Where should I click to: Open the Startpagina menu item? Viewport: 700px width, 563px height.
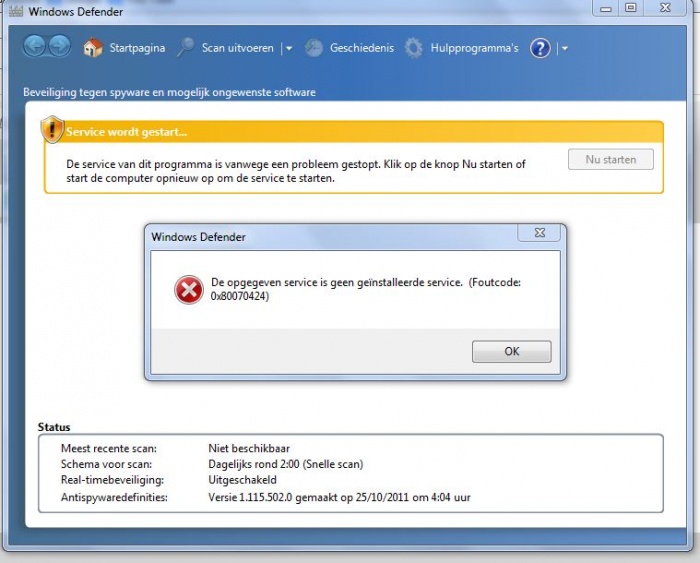(x=137, y=48)
